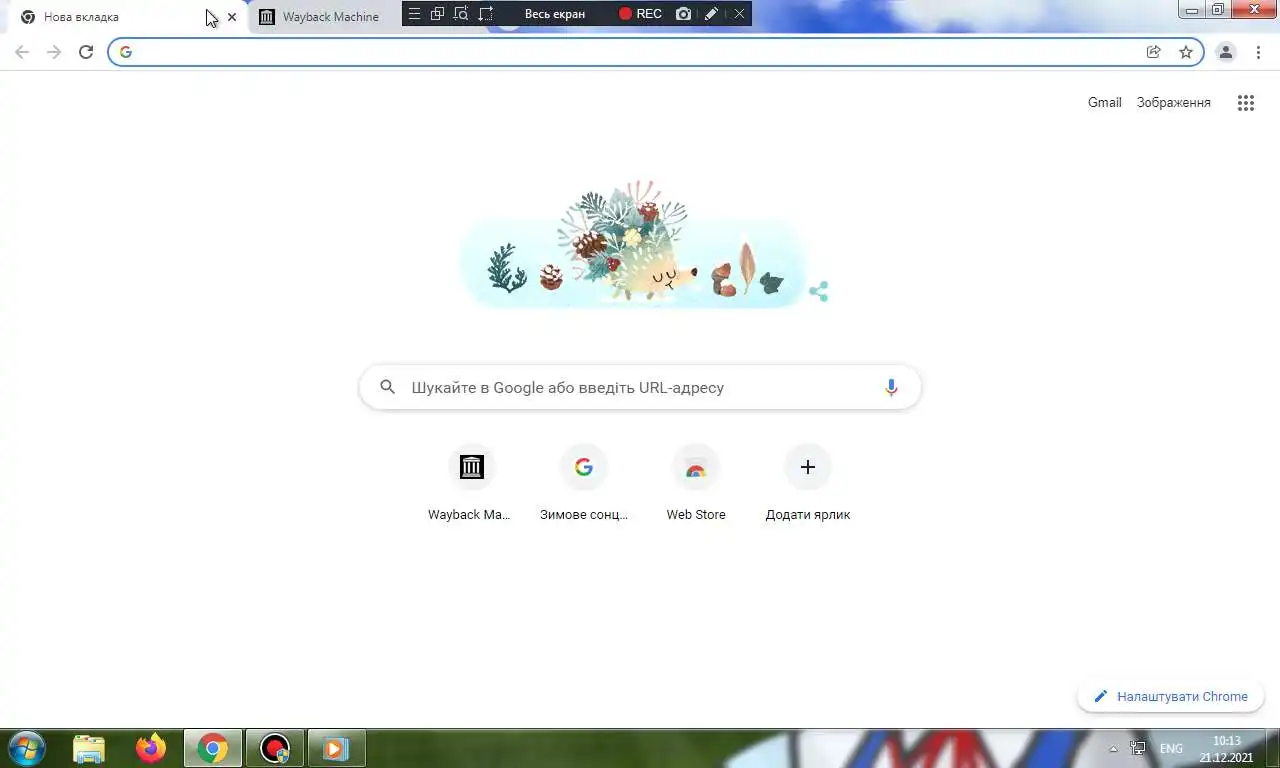Reload the page with the refresh icon
The width and height of the screenshot is (1280, 768).
pyautogui.click(x=86, y=52)
